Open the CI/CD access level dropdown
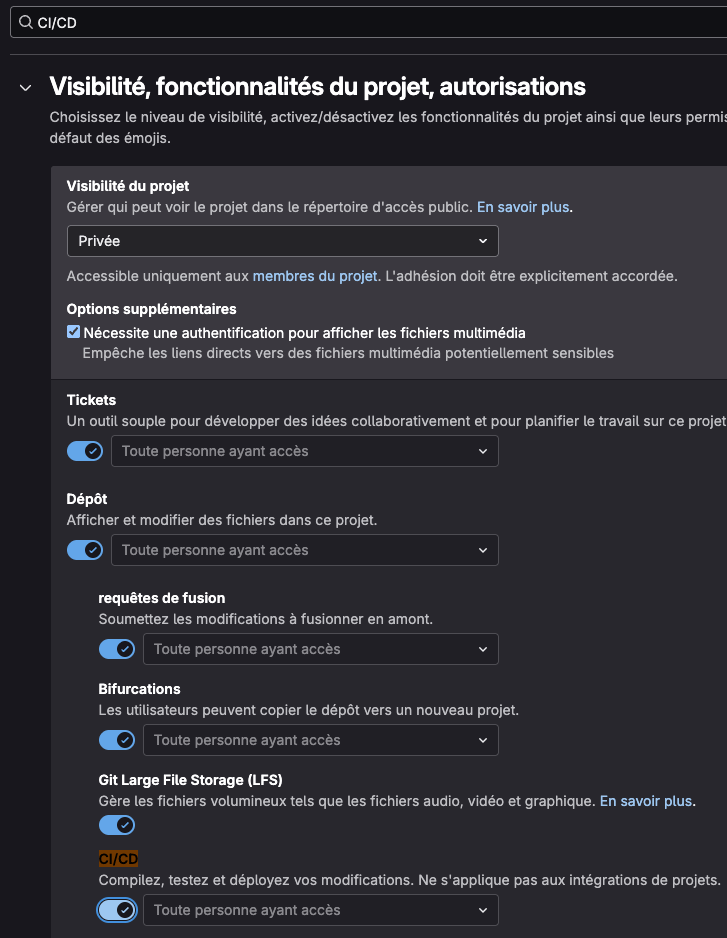Image resolution: width=727 pixels, height=938 pixels. [320, 910]
